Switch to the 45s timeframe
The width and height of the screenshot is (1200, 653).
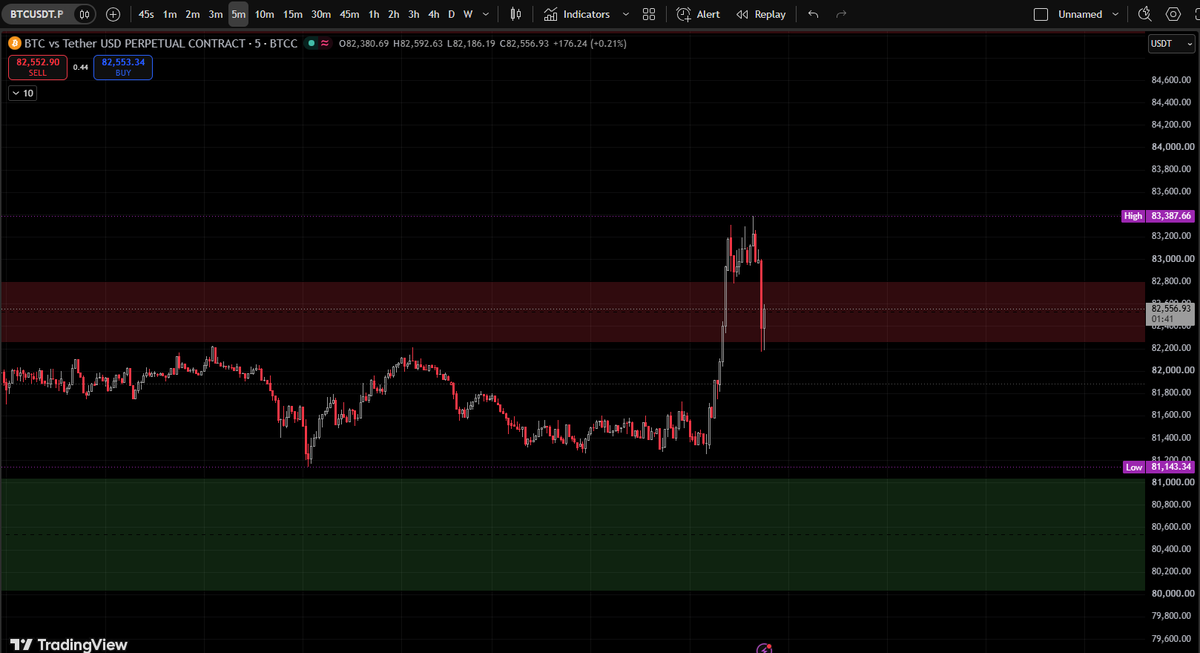coord(146,14)
